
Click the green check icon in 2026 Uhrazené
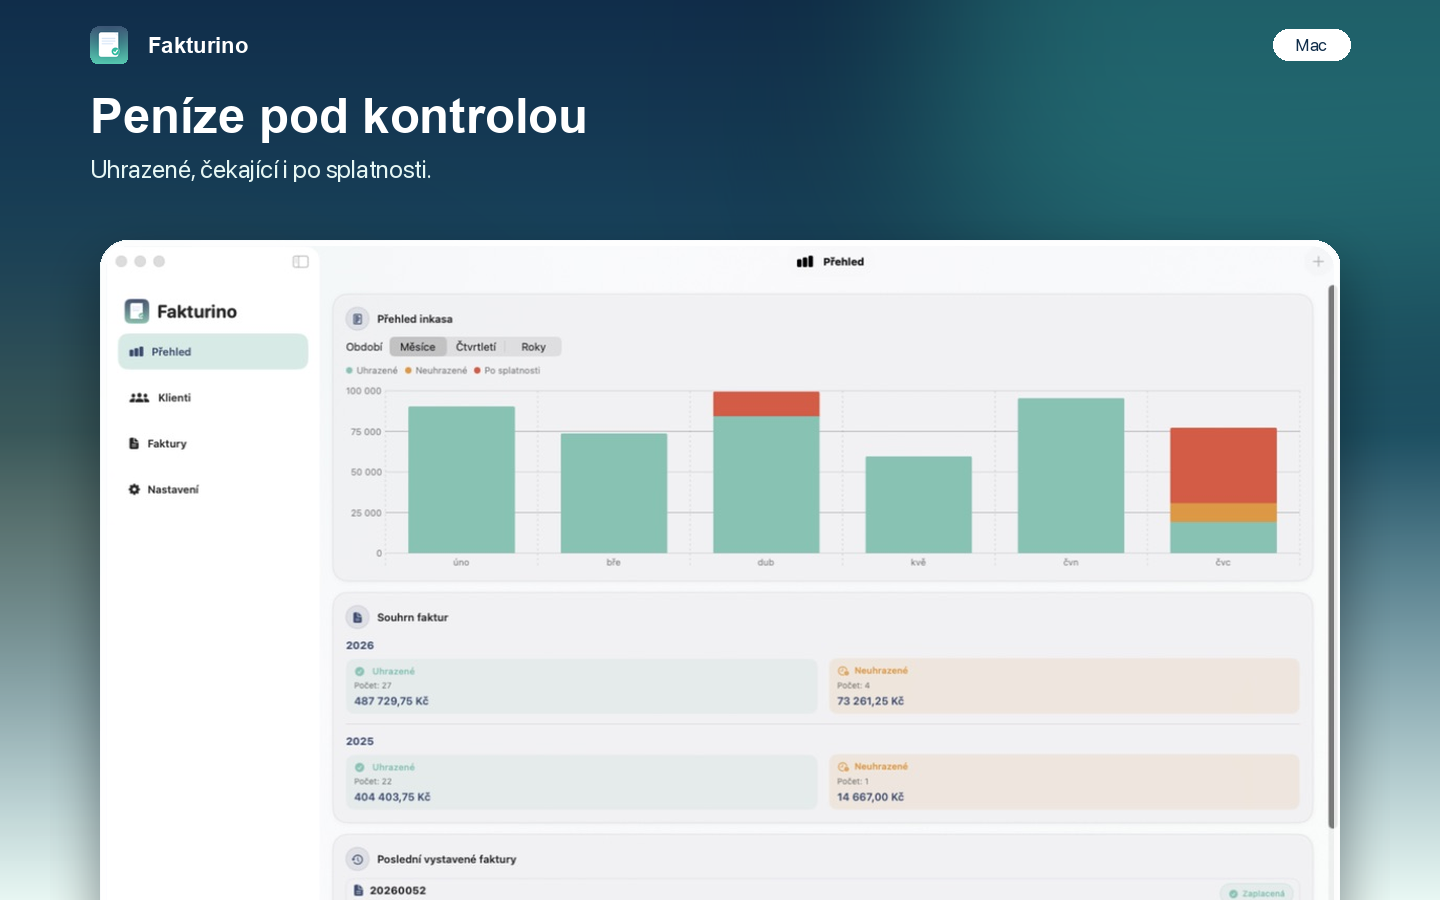(x=360, y=672)
